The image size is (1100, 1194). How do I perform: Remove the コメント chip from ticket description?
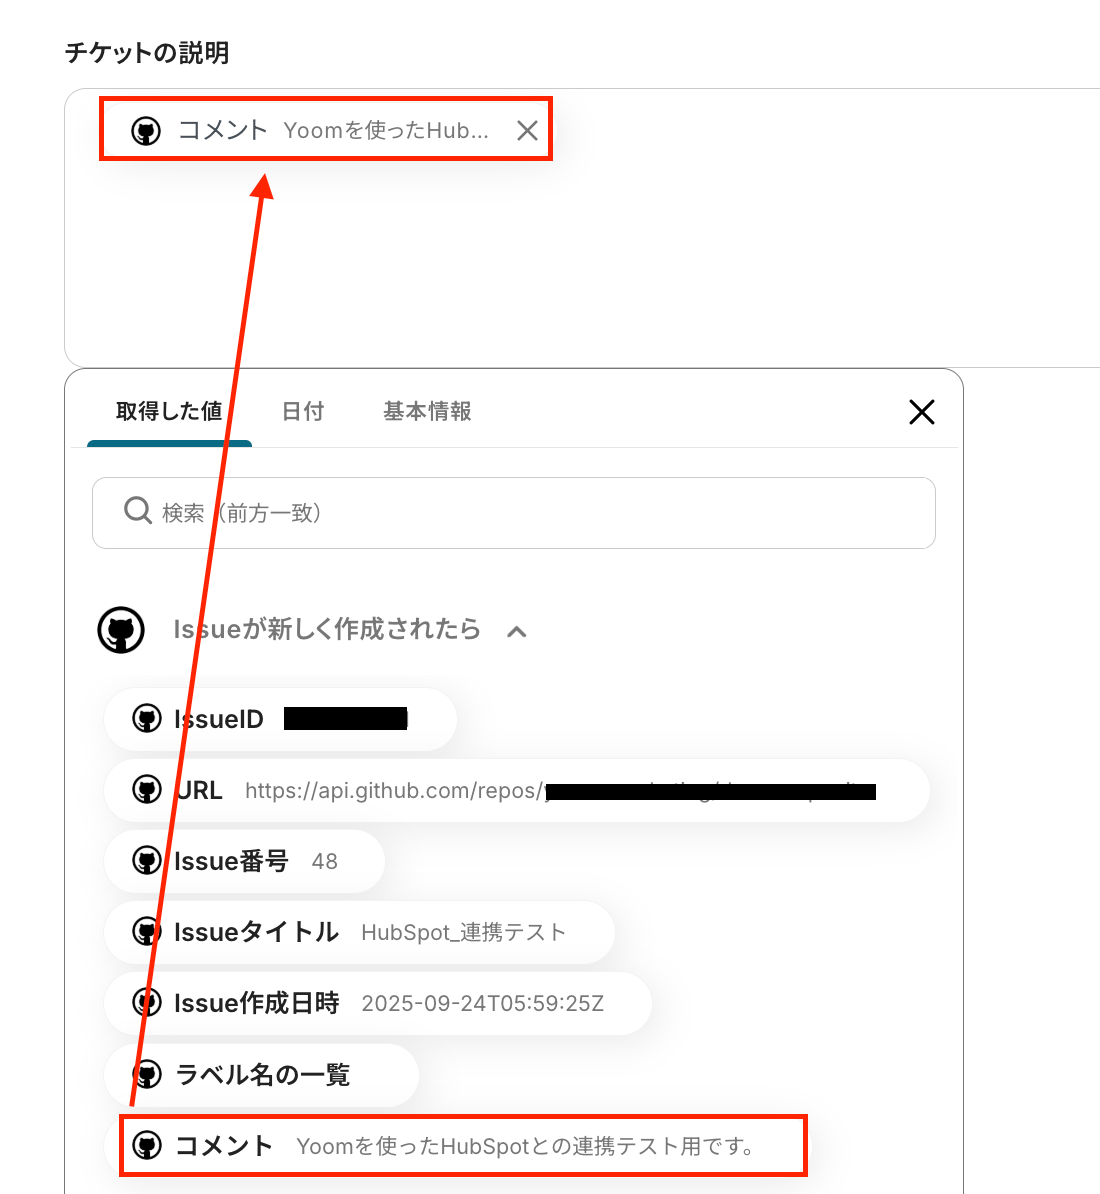527,130
